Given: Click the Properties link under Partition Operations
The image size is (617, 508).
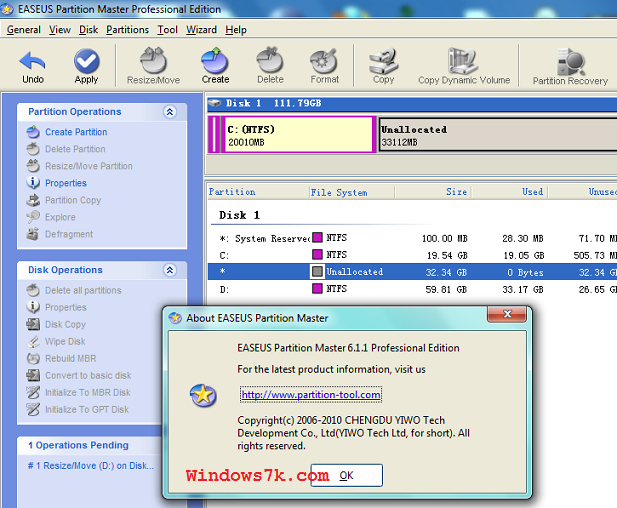Looking at the screenshot, I should point(66,183).
